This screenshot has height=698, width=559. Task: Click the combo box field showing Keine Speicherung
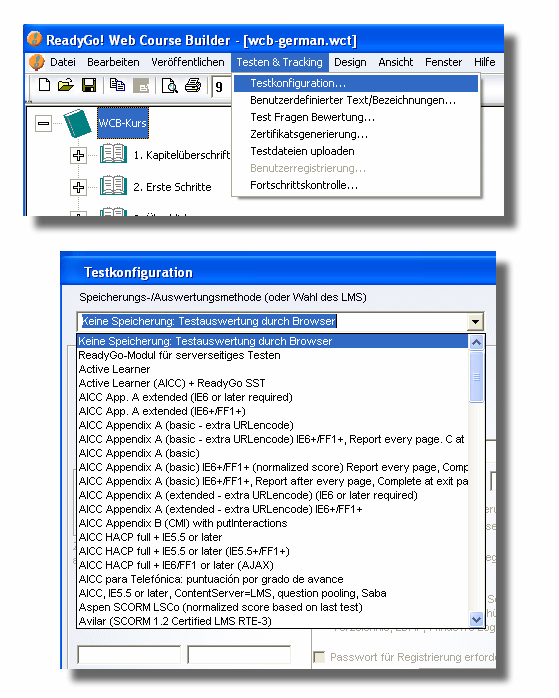[x=272, y=321]
